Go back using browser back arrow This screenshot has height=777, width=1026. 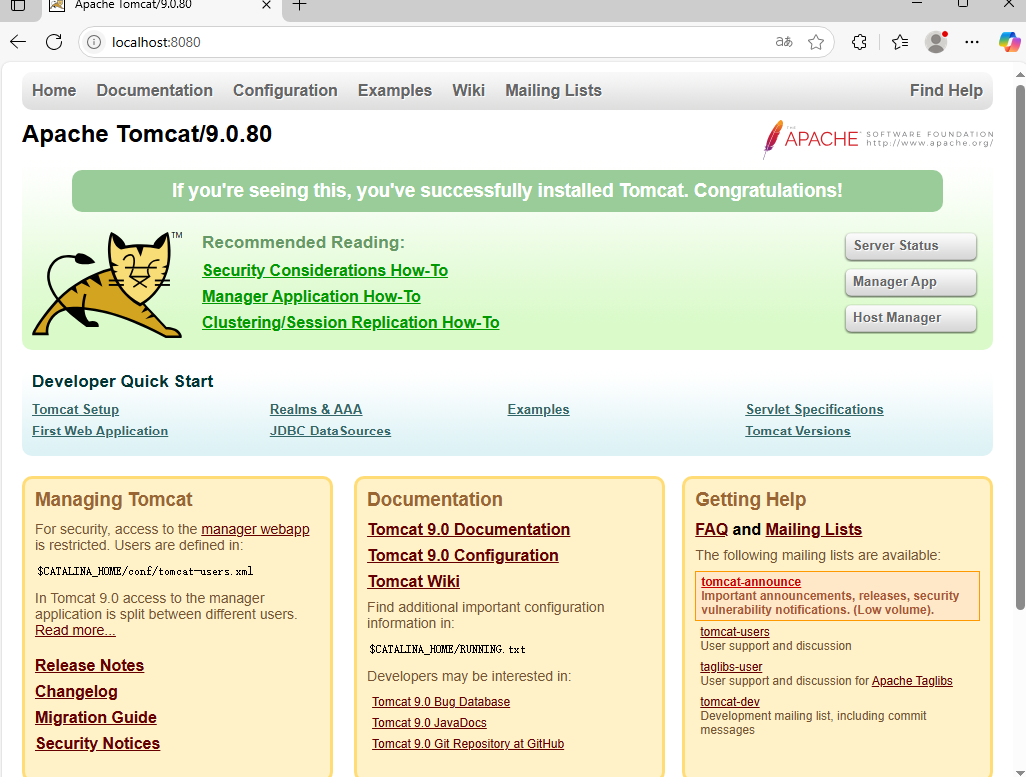click(18, 42)
